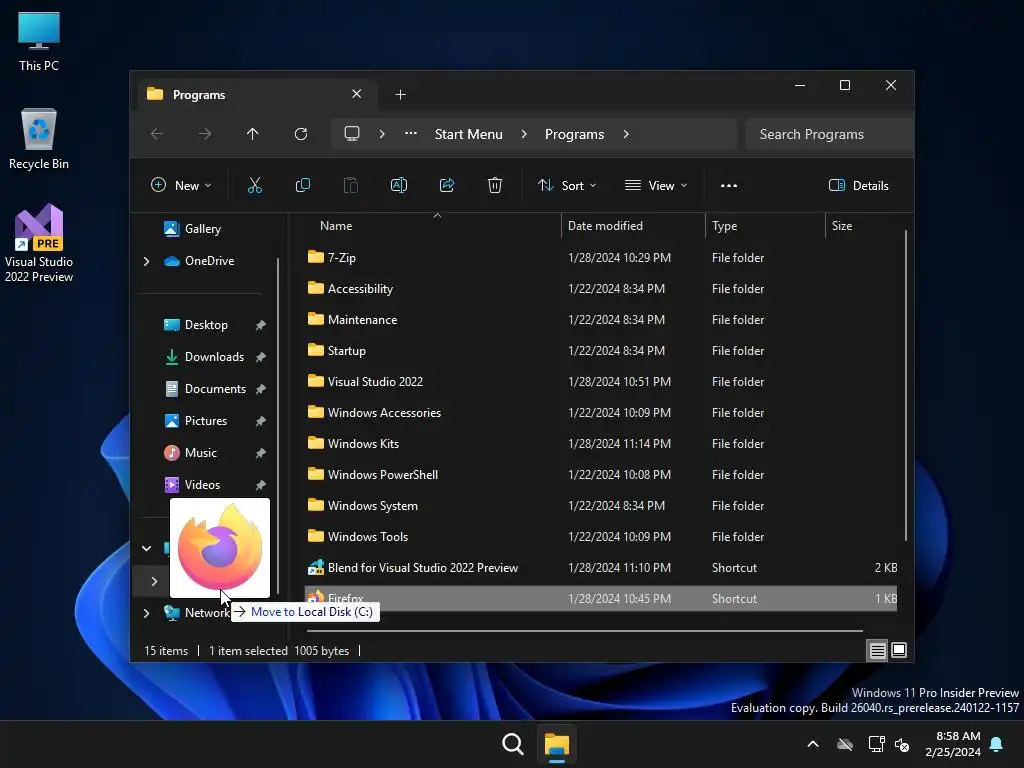Unpin Pictures from Quick access

[261, 421]
